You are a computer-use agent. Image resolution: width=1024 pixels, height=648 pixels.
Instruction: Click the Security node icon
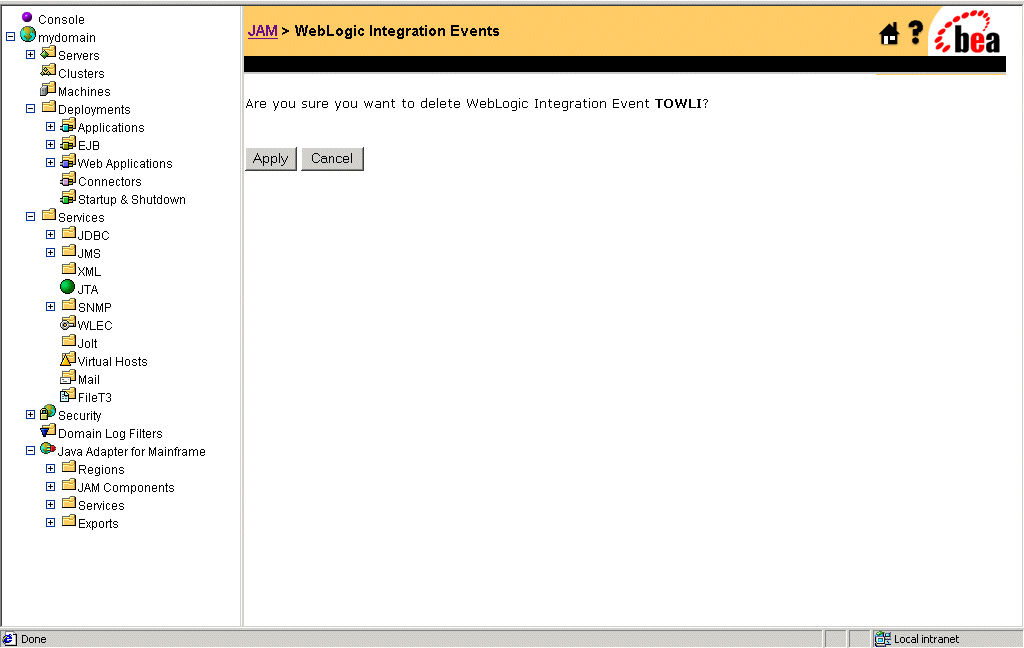pyautogui.click(x=48, y=412)
